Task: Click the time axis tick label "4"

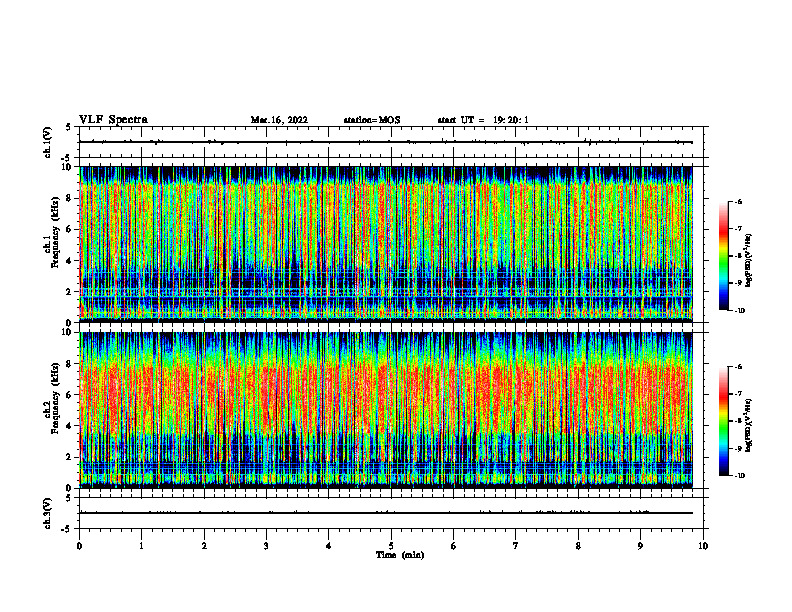Action: pos(329,546)
